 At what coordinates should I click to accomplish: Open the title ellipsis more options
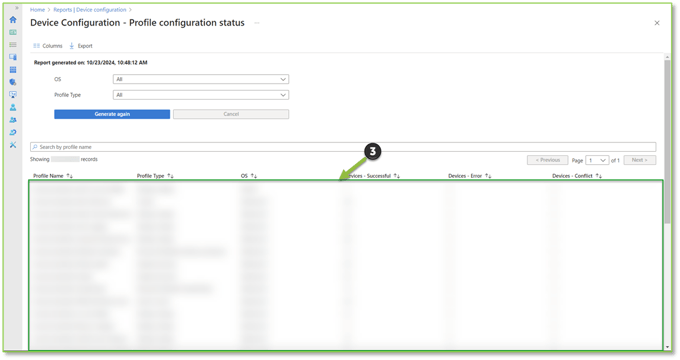tap(257, 23)
